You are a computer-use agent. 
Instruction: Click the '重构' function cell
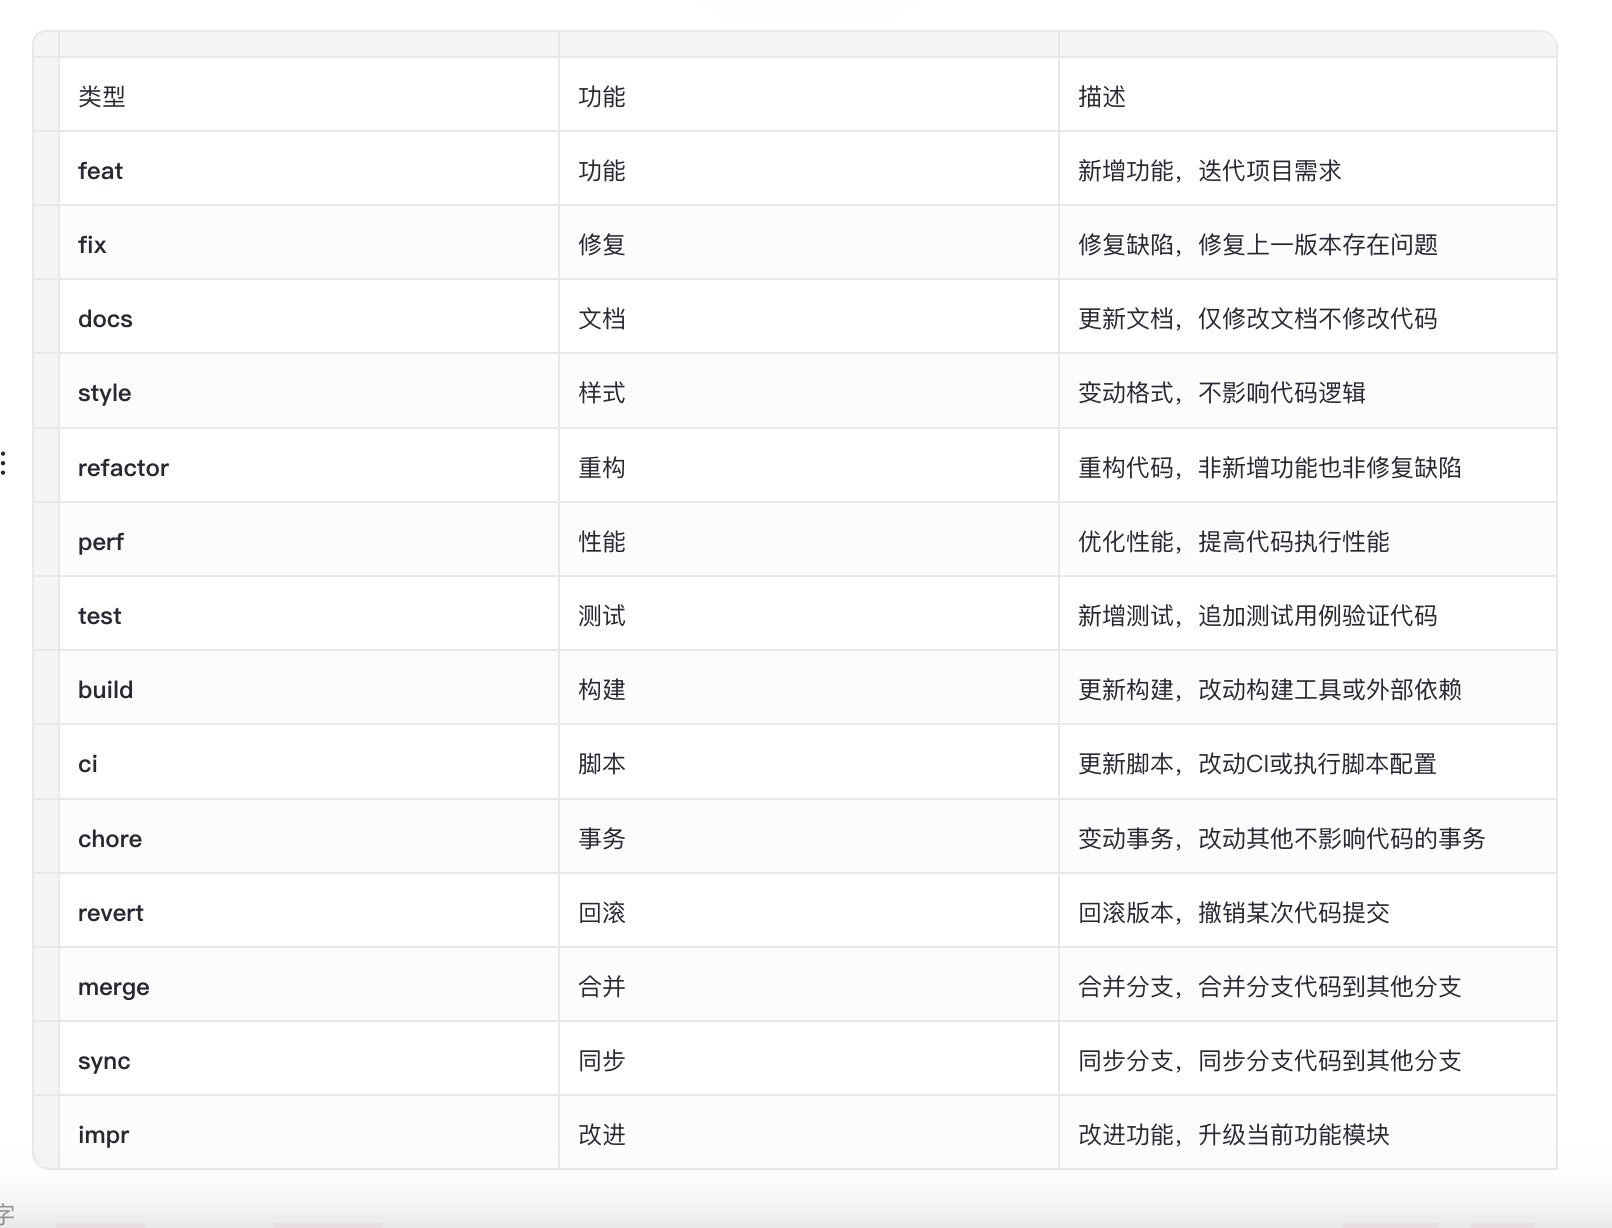(809, 466)
